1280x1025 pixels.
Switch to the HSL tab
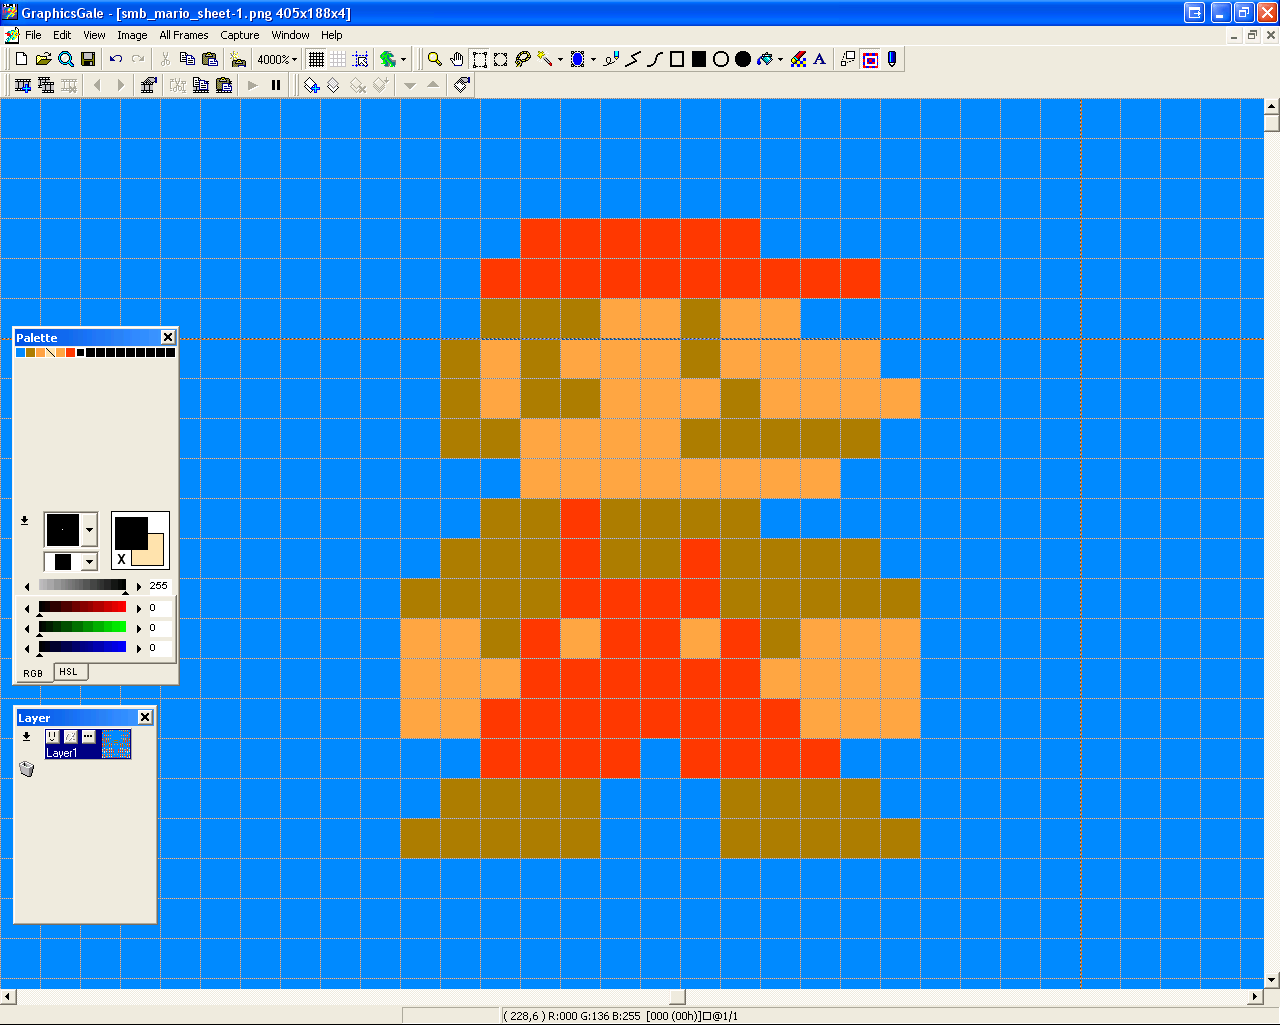click(68, 672)
